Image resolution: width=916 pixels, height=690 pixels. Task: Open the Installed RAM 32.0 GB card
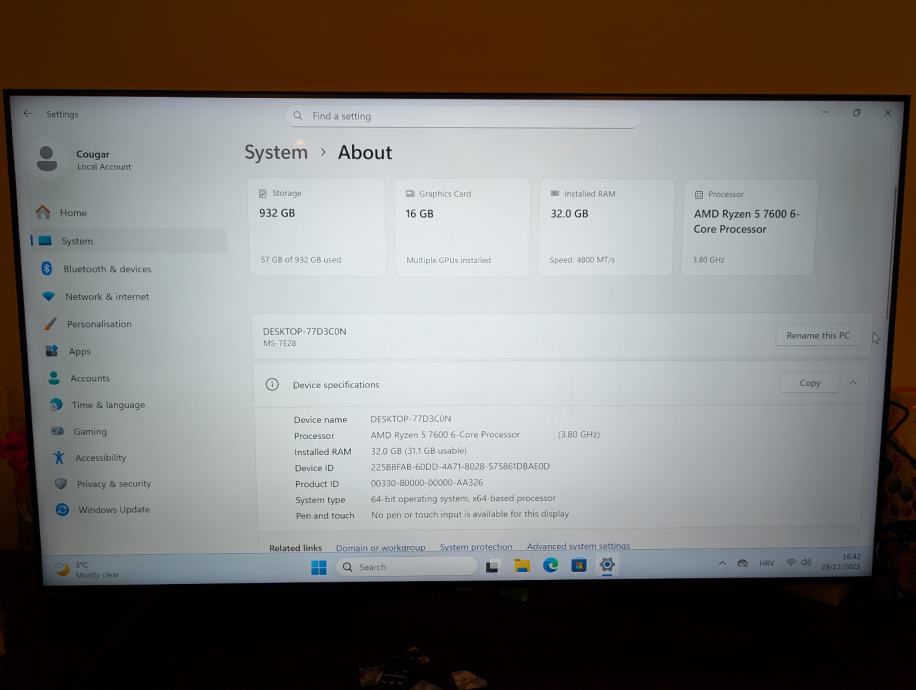(606, 227)
